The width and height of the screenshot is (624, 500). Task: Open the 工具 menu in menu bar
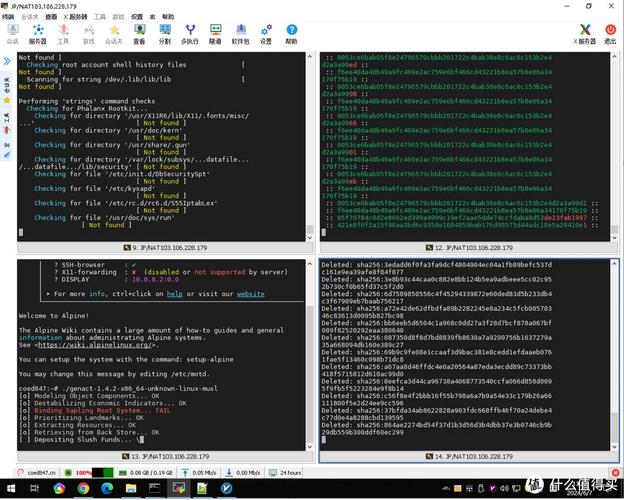99,16
